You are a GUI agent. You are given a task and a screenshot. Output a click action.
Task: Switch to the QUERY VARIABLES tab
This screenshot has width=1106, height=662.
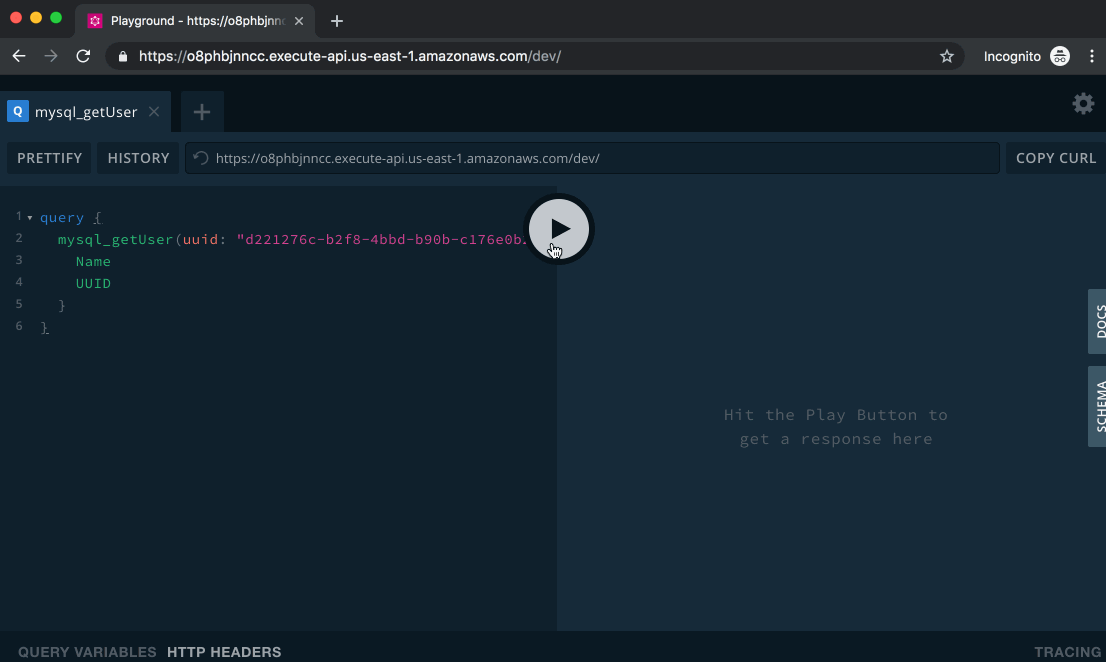tap(87, 652)
